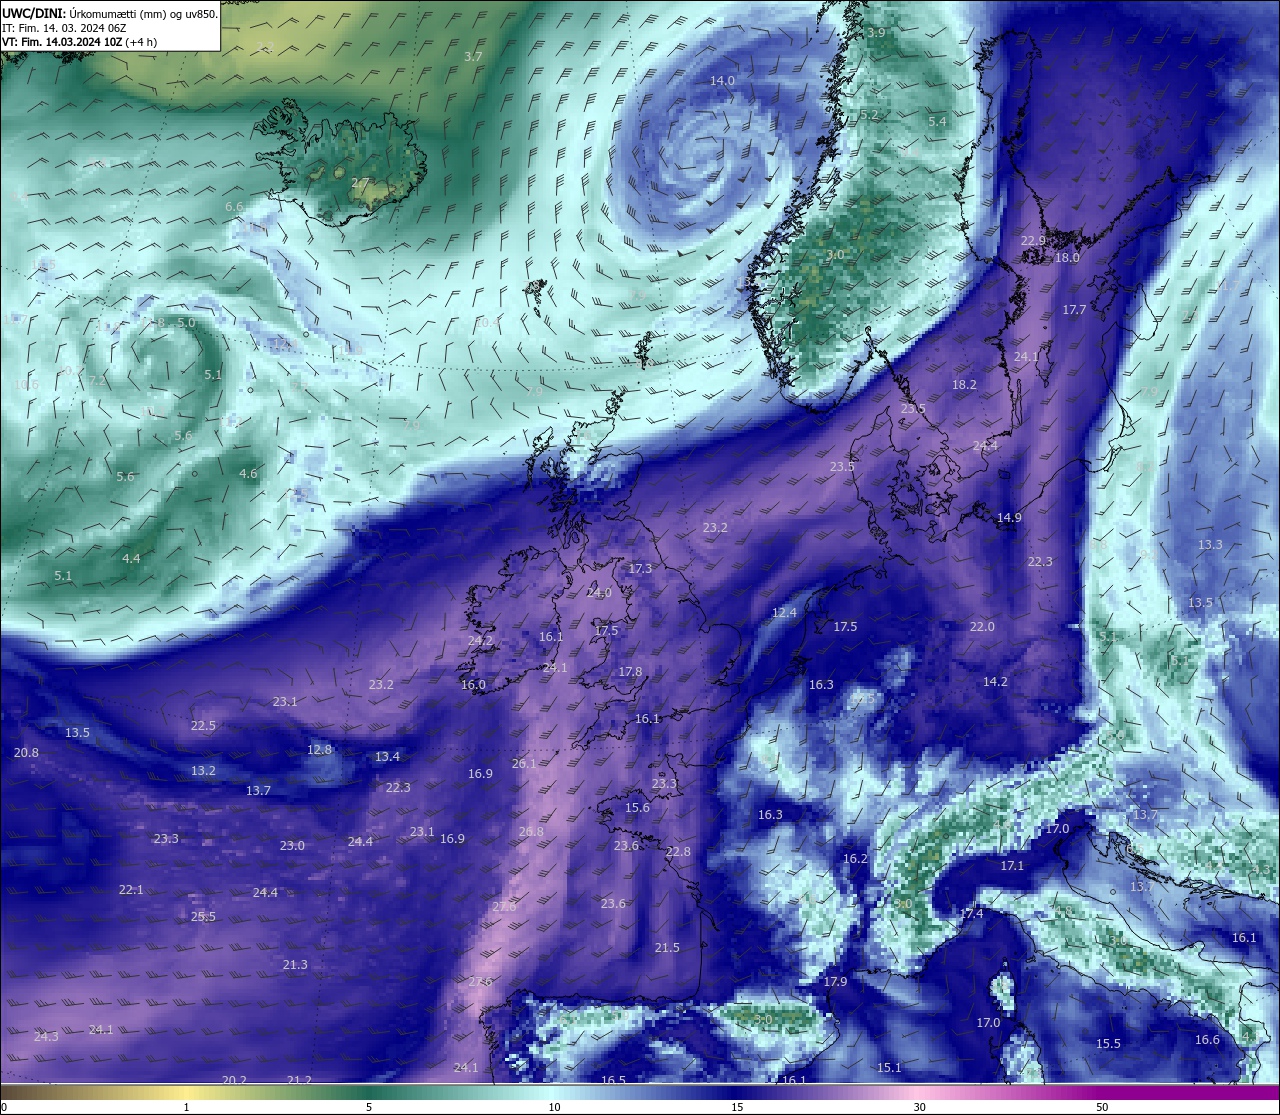Click the map value 13.3
This screenshot has width=1280, height=1115.
[x=1210, y=544]
